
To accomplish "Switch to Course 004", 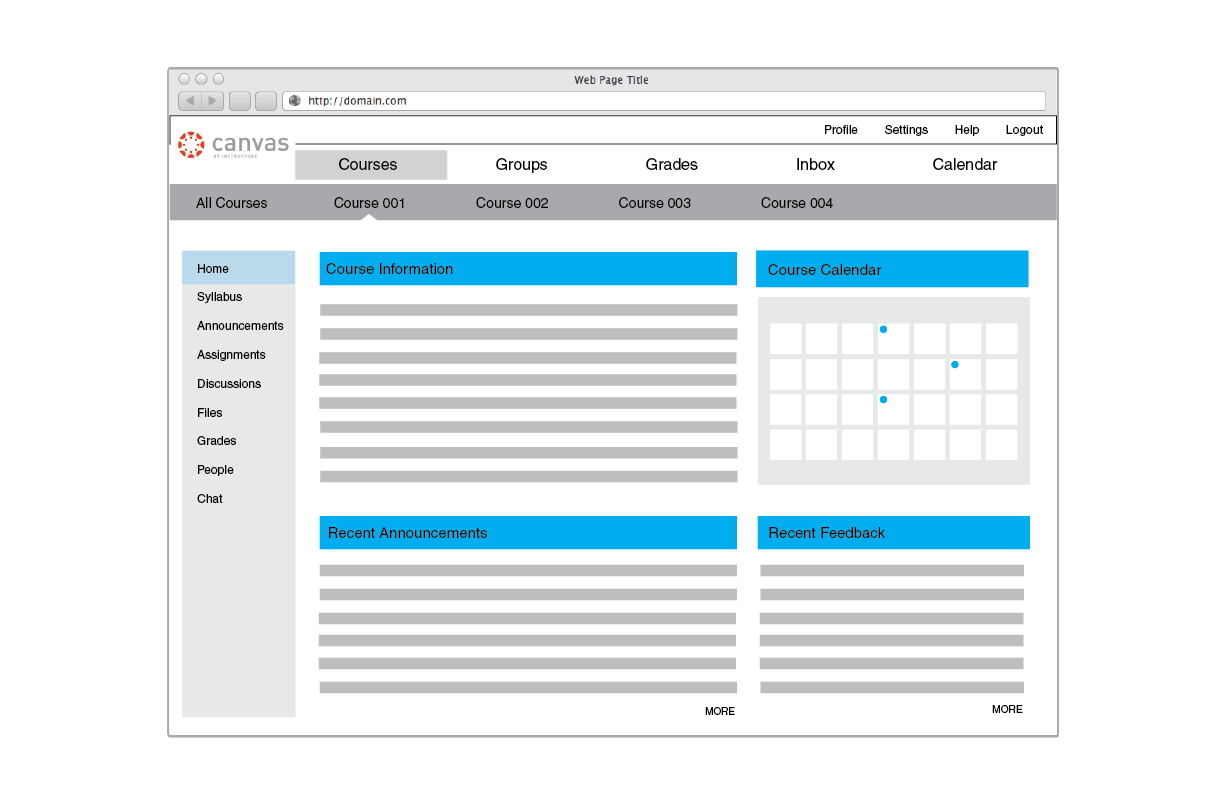I will pyautogui.click(x=797, y=203).
